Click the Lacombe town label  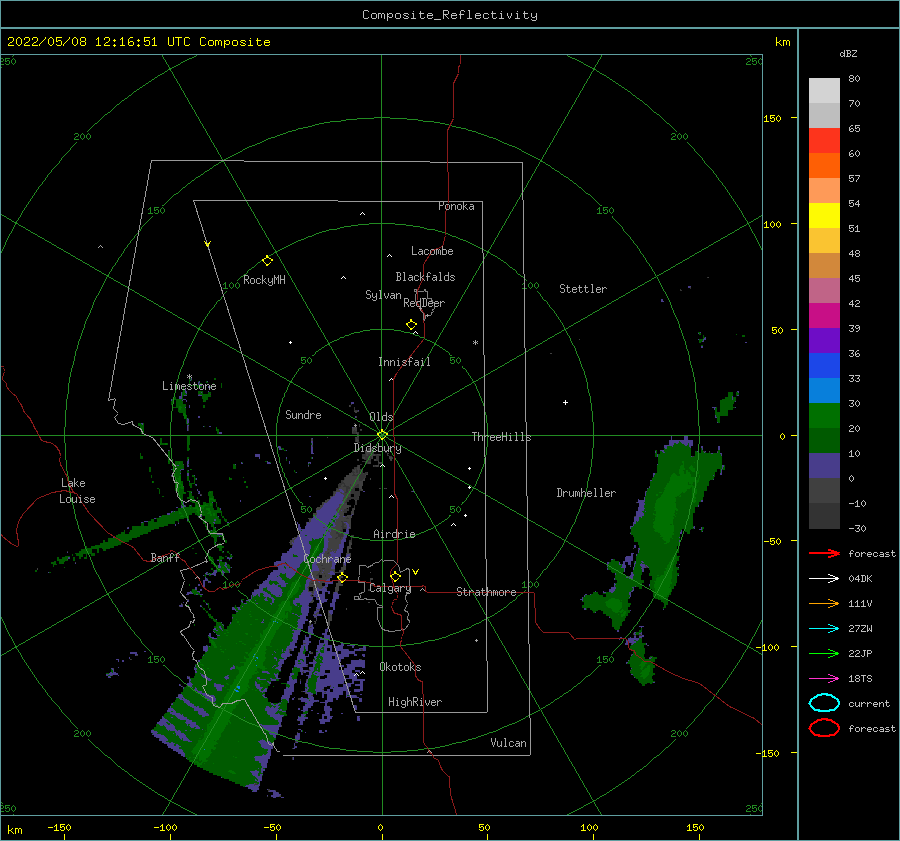432,251
